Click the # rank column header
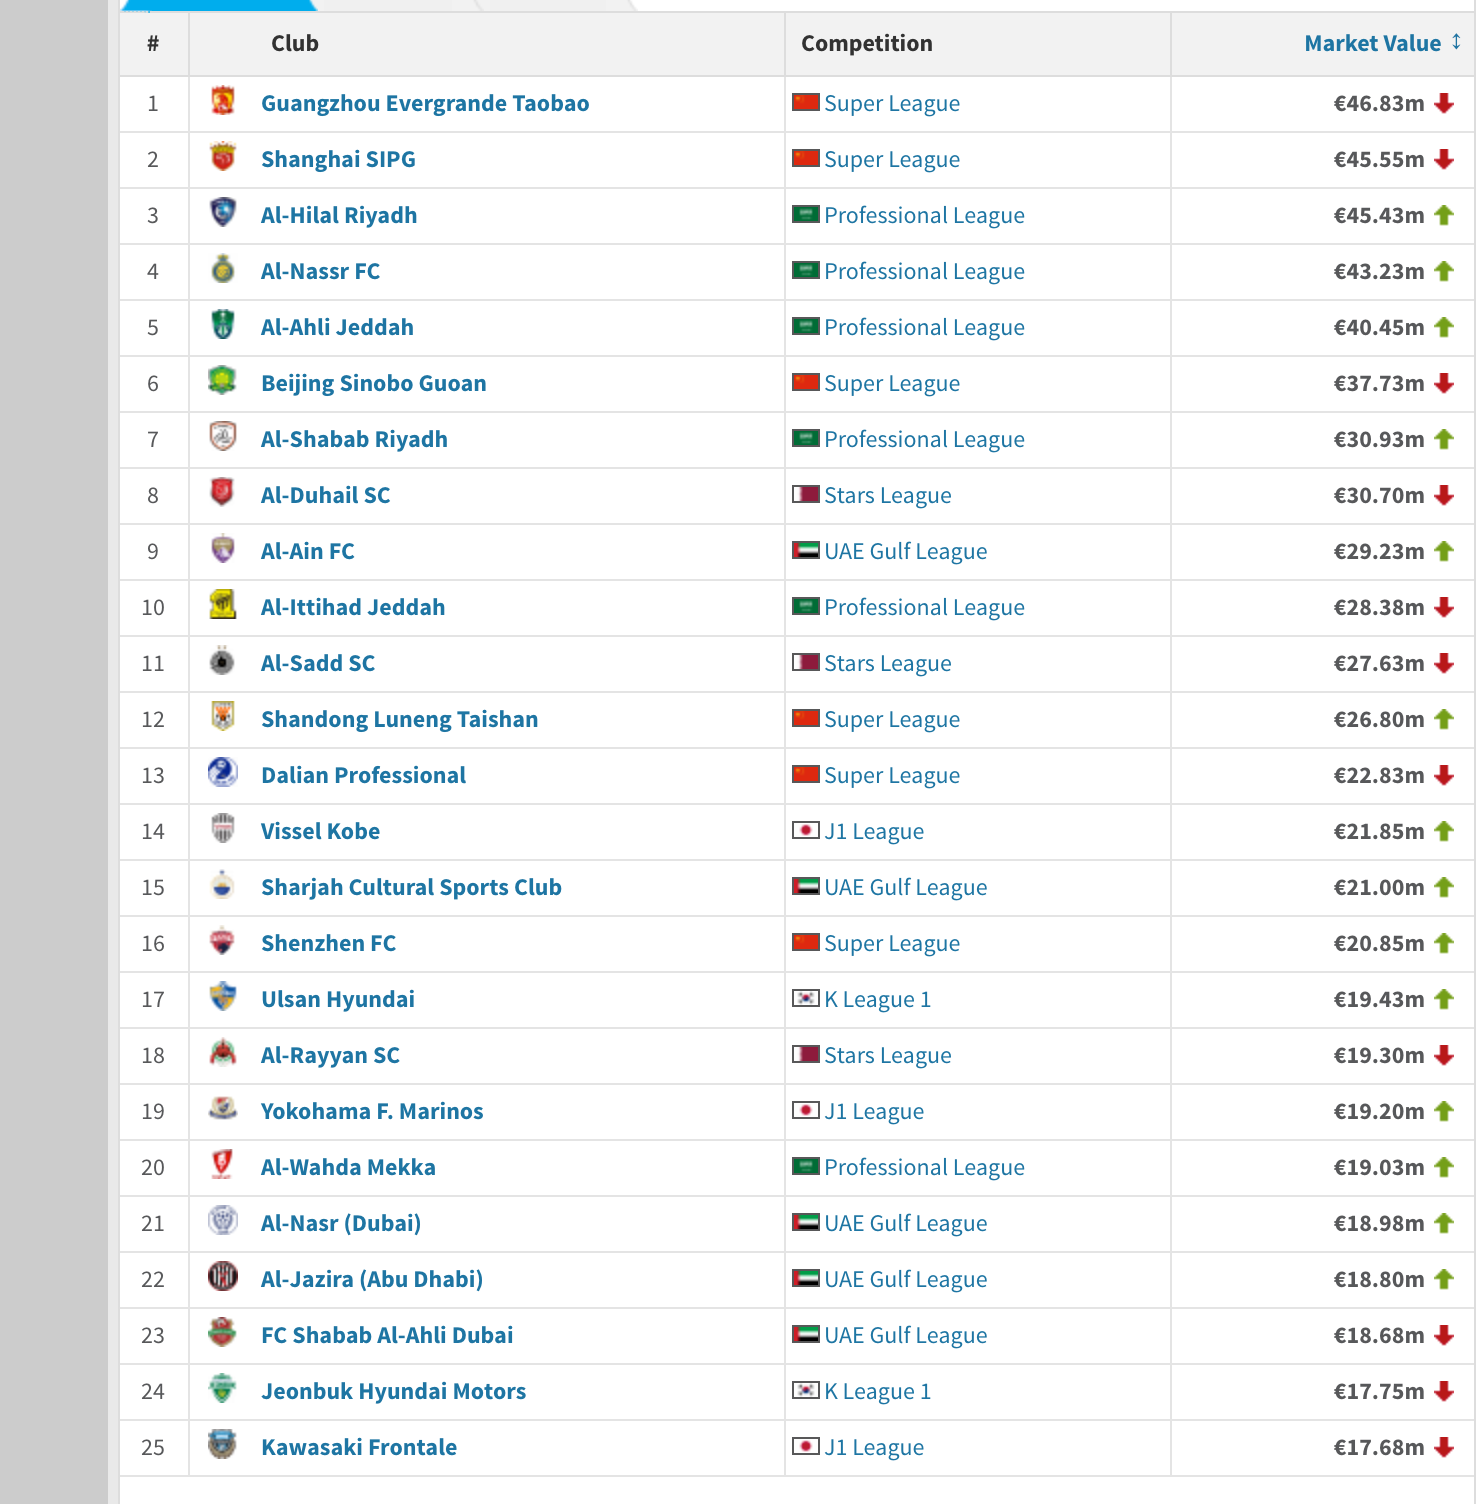The width and height of the screenshot is (1476, 1504). pos(153,43)
